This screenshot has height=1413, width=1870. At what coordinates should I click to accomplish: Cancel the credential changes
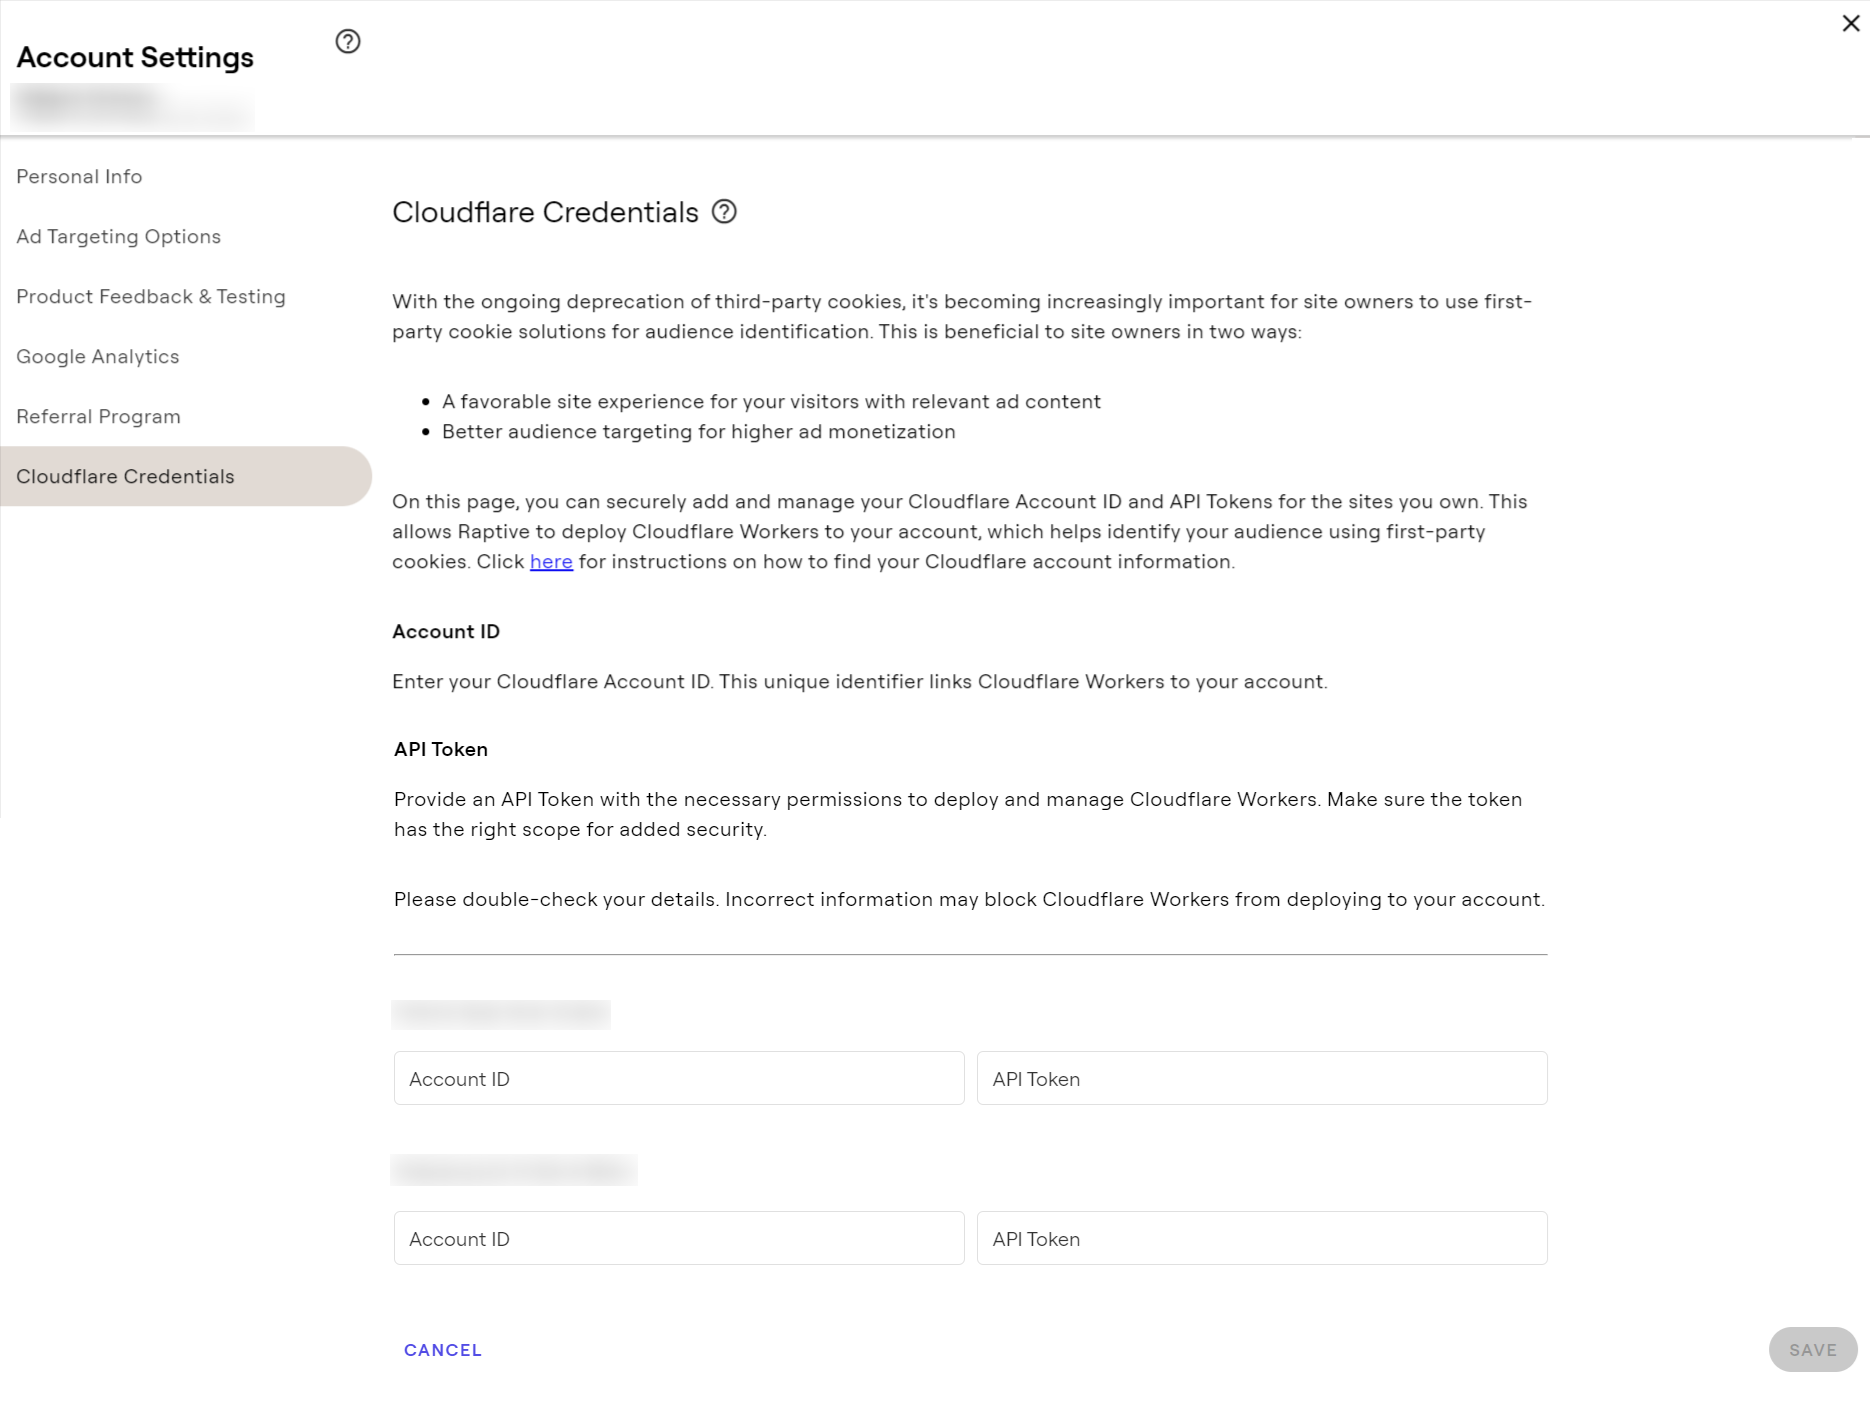click(x=443, y=1350)
